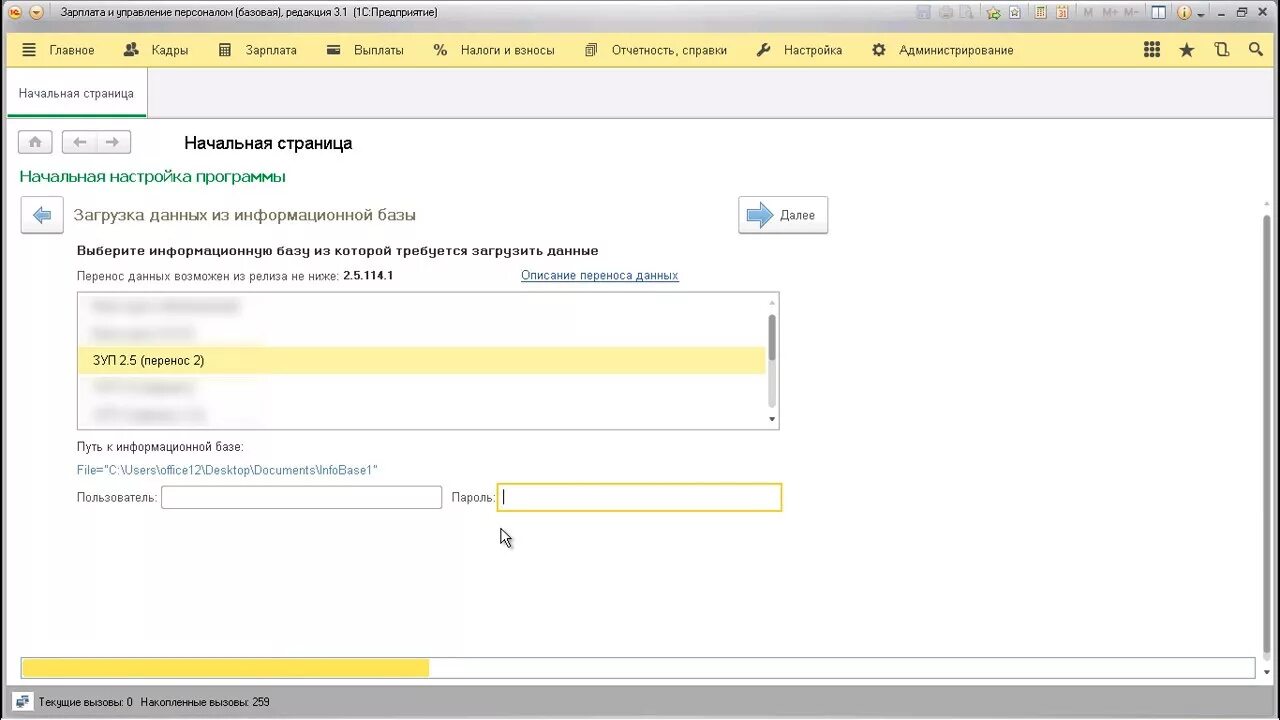Open the Администрирование section
Viewport: 1280px width, 720px height.
coord(942,50)
